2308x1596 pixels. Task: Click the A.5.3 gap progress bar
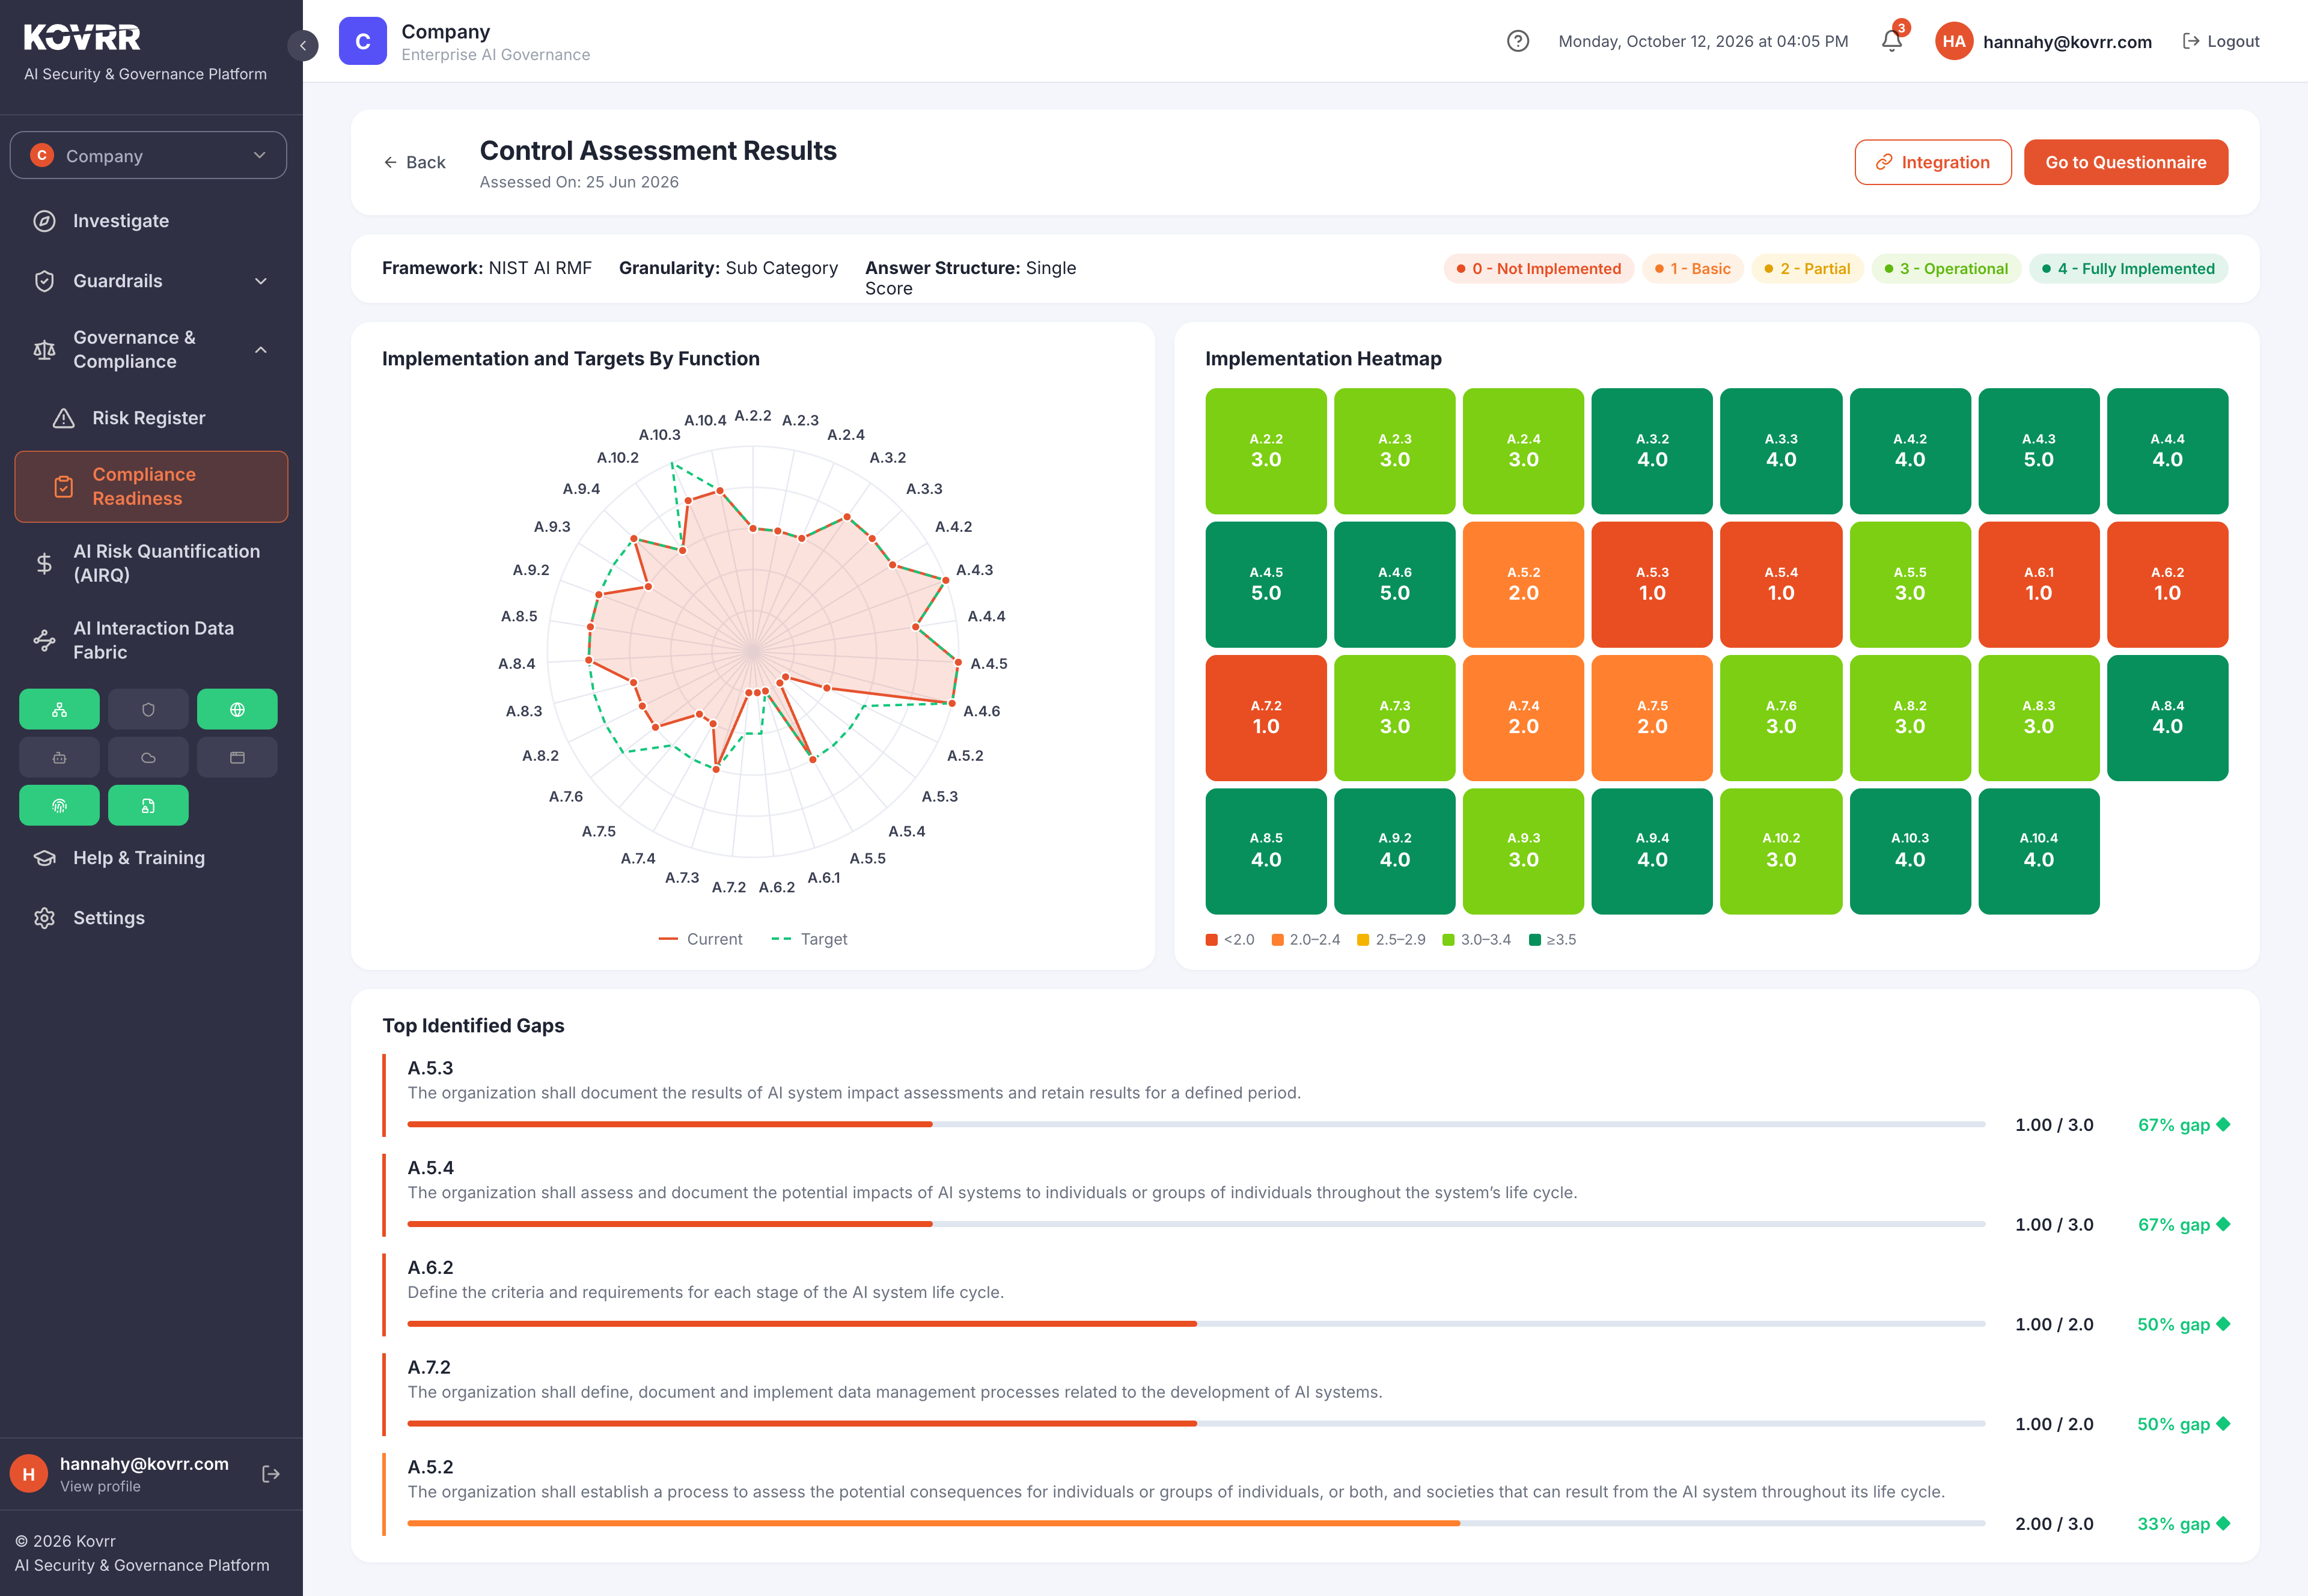click(x=1196, y=1124)
